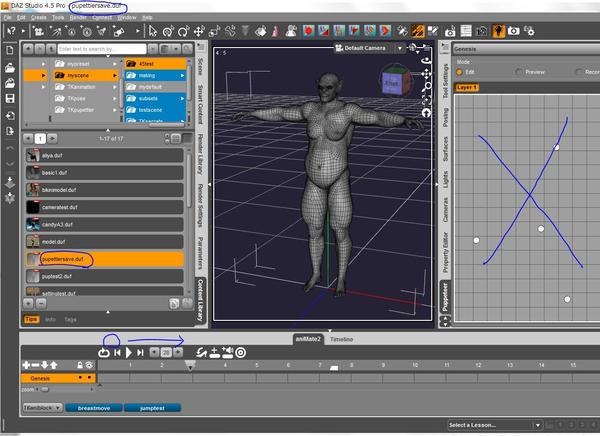
Task: Click the move track up arrow icon
Action: (x=54, y=365)
